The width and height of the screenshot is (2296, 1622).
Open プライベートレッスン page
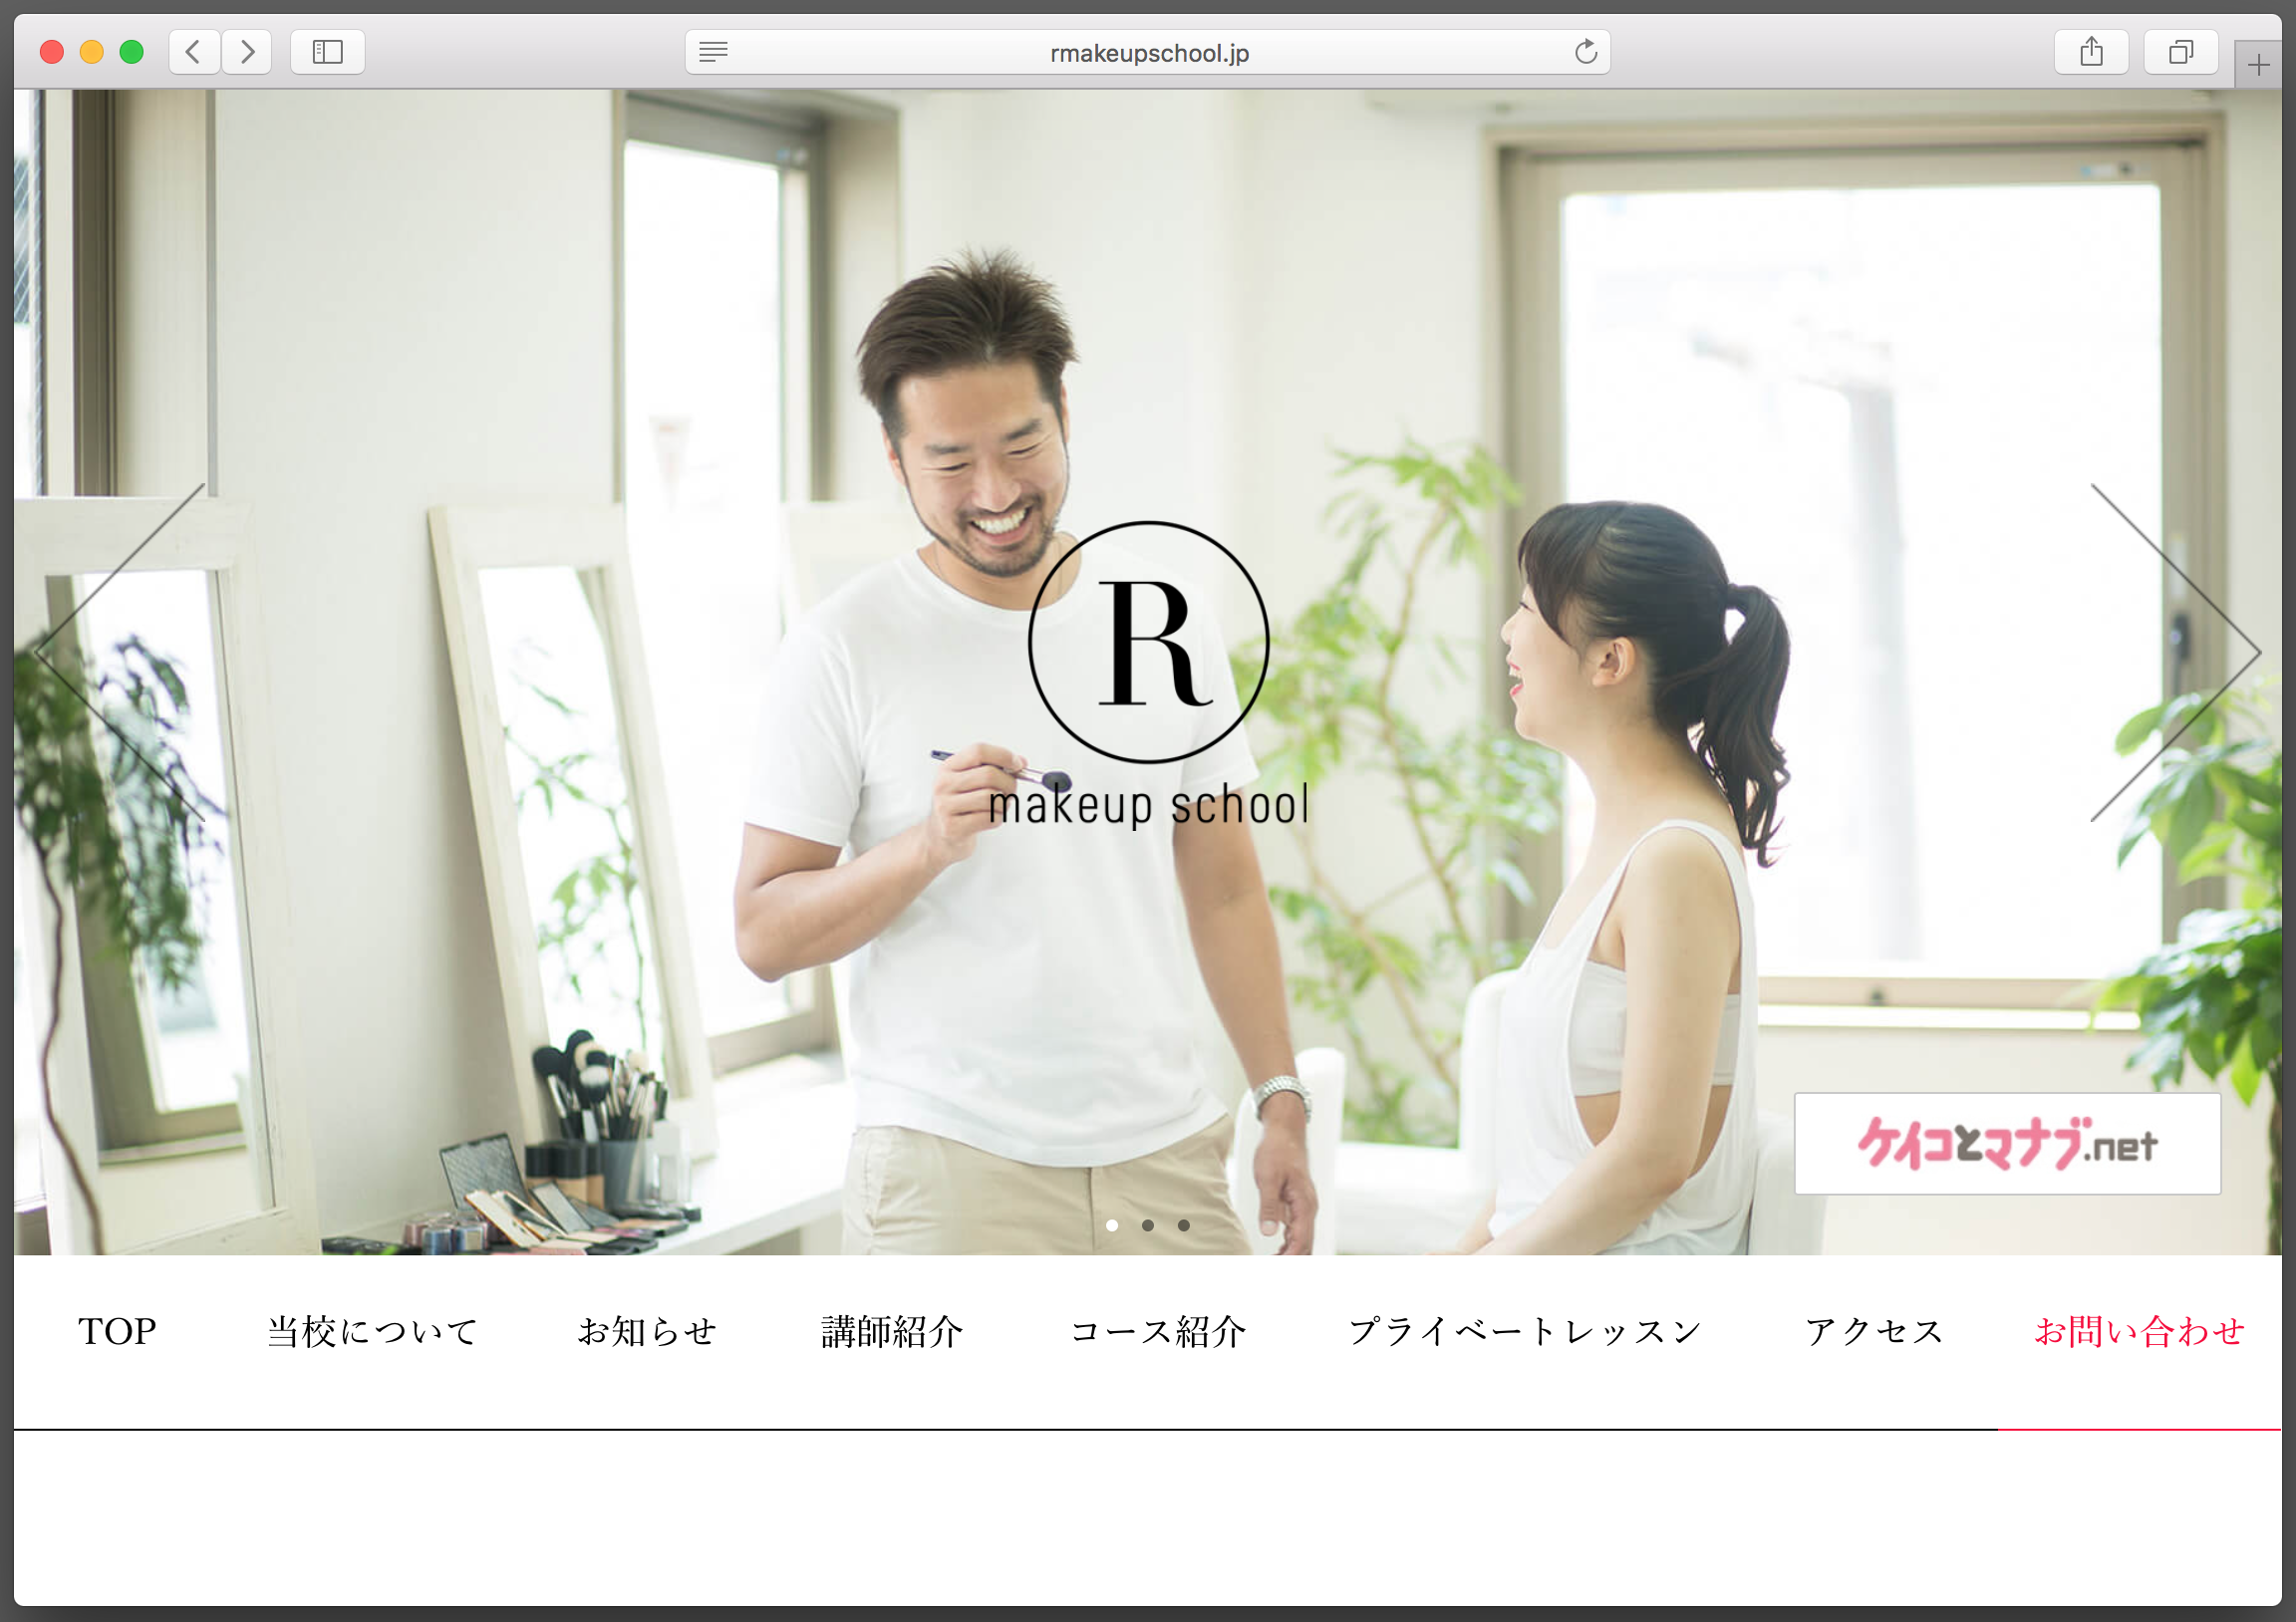(1524, 1331)
